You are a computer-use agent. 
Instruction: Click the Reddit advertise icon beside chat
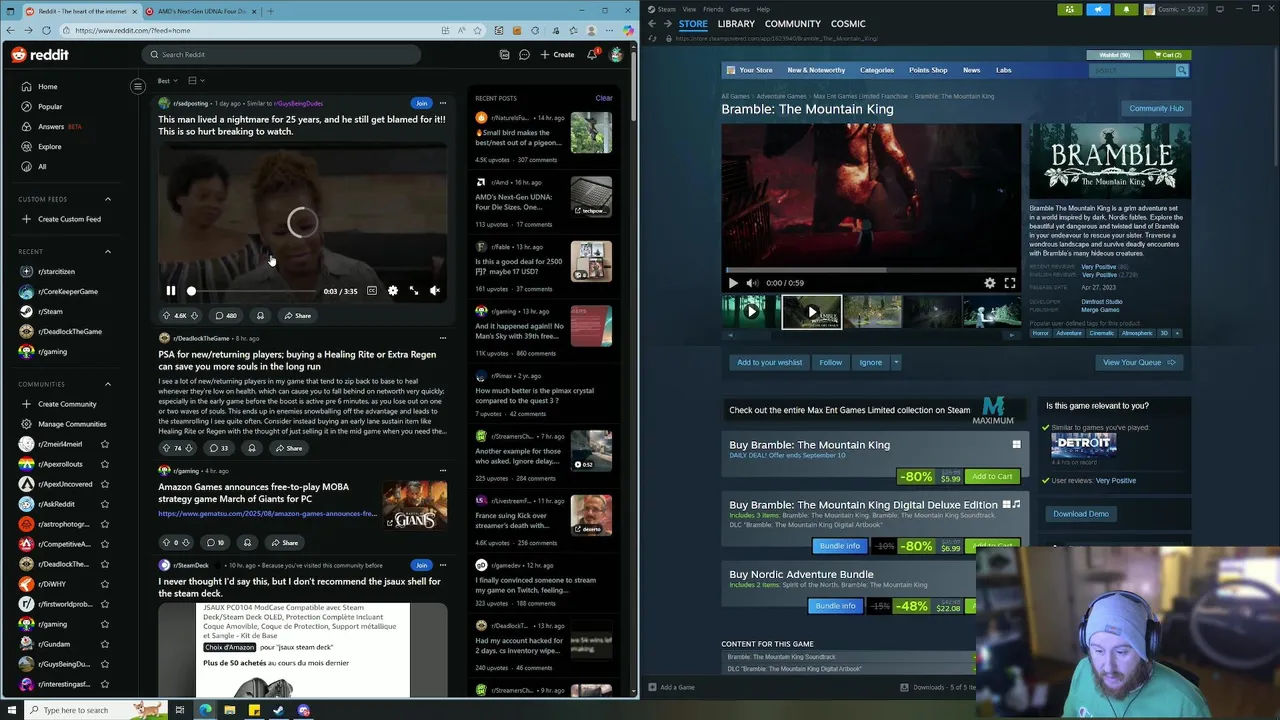click(x=504, y=55)
